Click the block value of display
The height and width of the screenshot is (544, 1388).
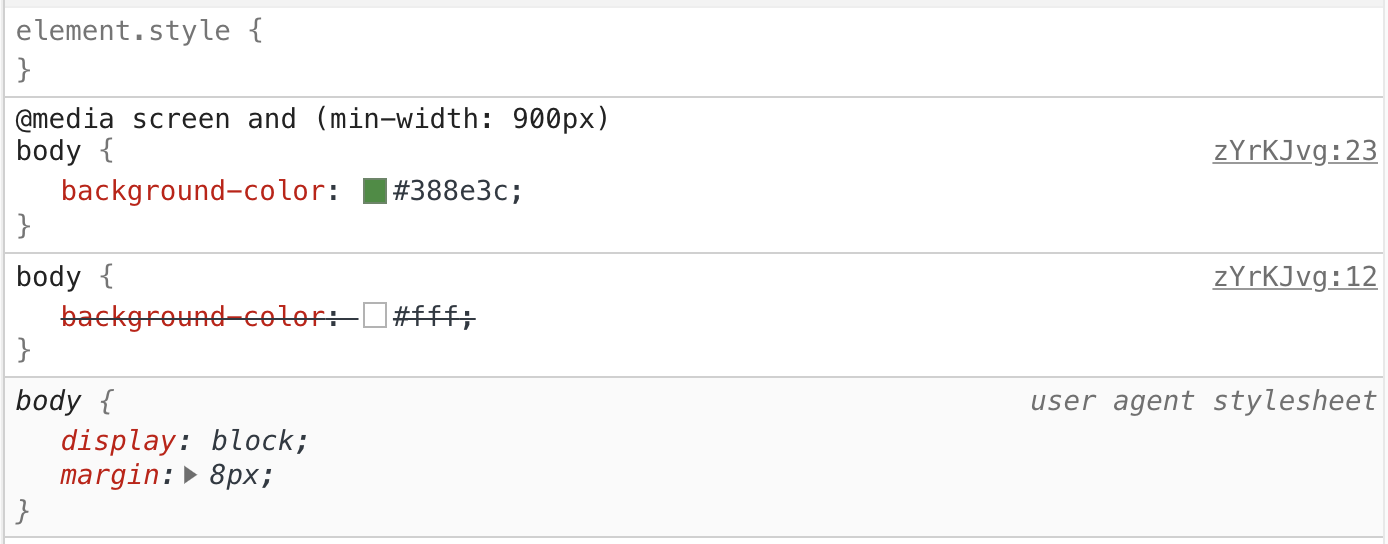[254, 441]
